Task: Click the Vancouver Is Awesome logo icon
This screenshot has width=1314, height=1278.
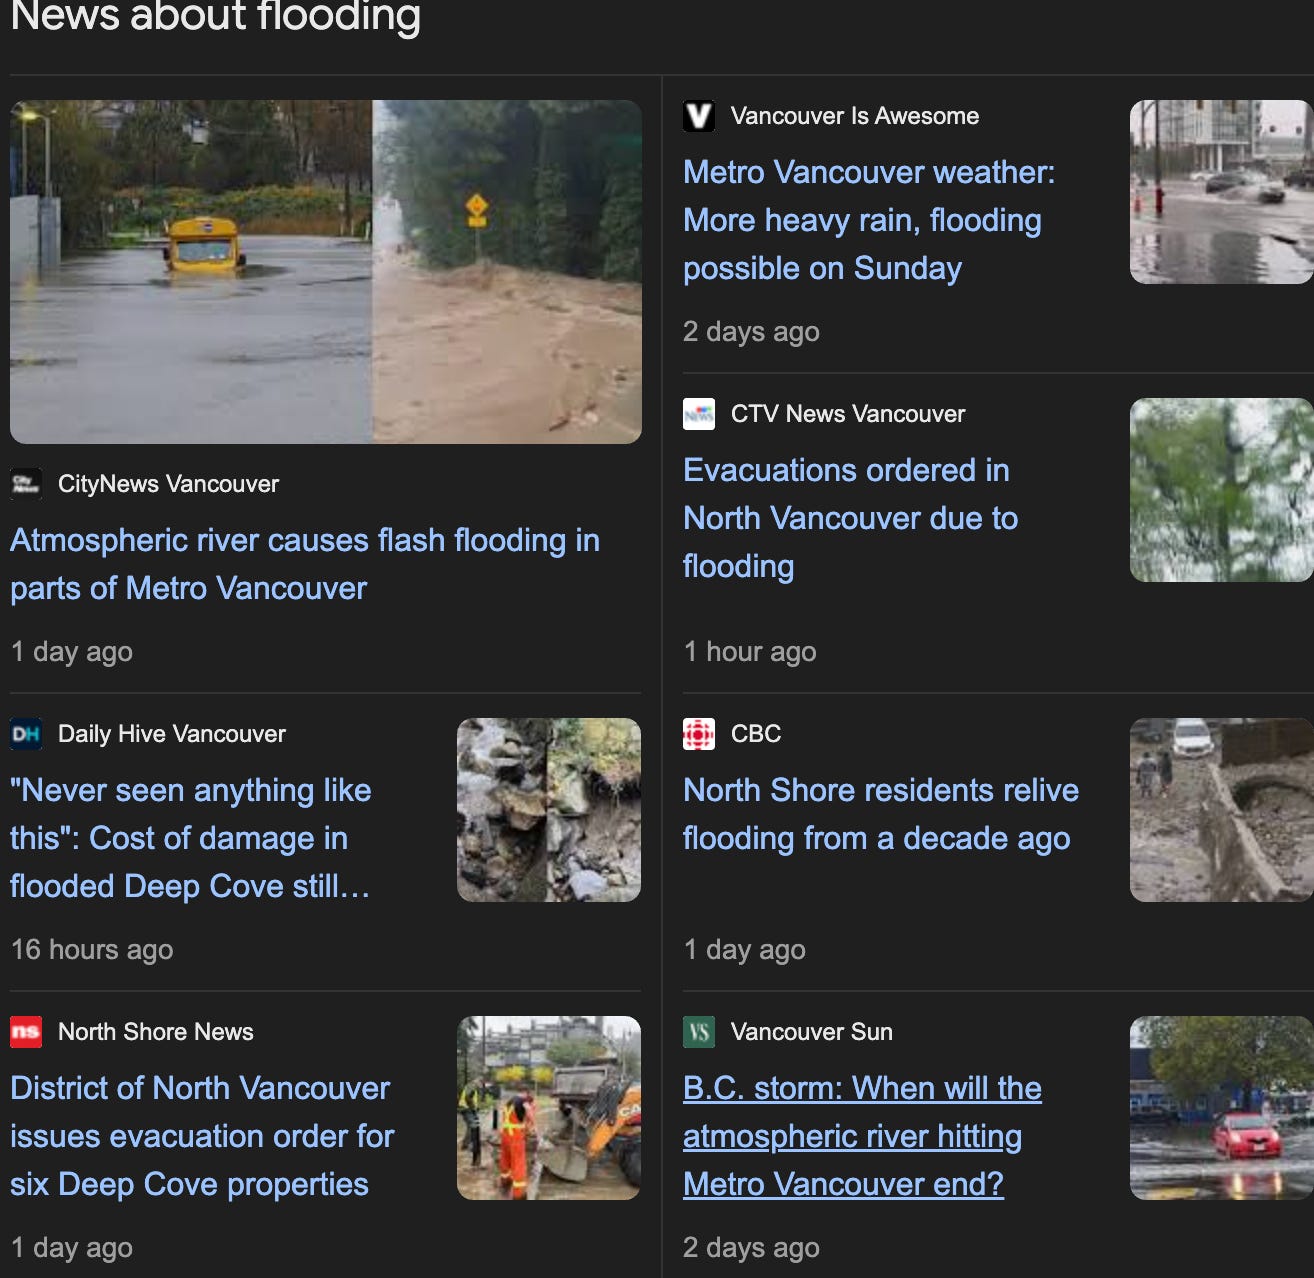Action: (x=699, y=116)
